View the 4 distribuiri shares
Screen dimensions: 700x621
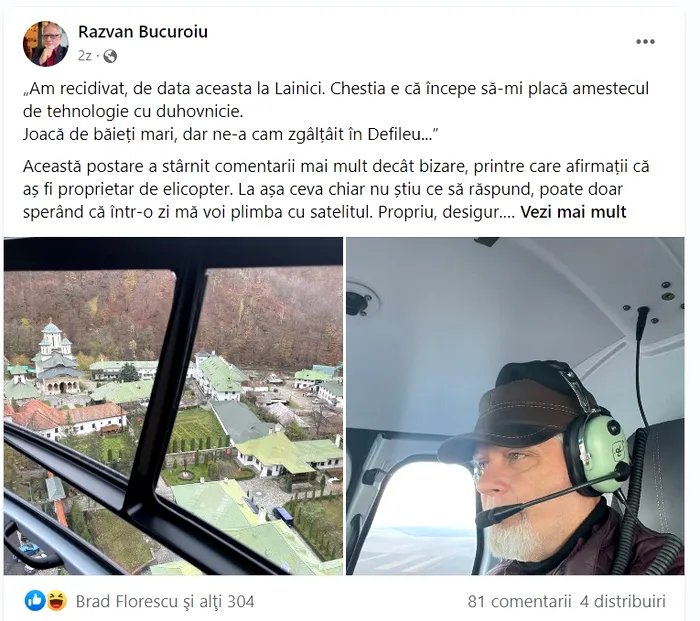623,601
